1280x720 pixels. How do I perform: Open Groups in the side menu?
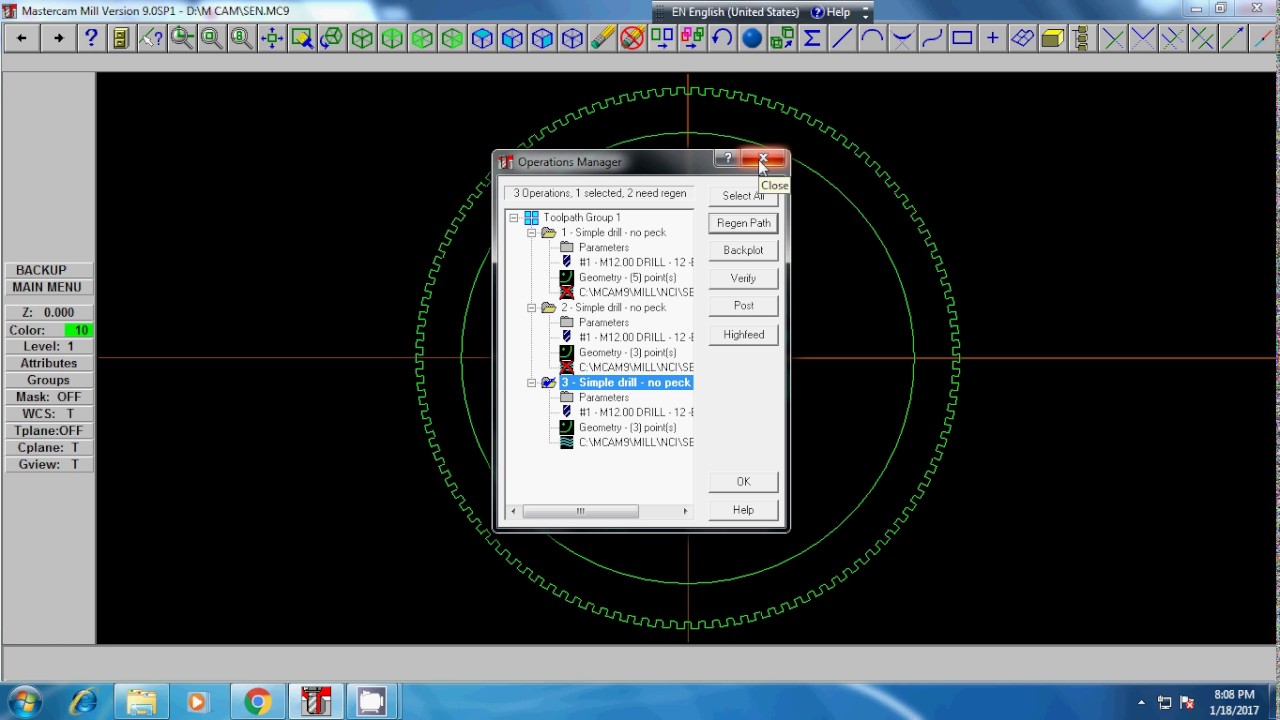click(48, 380)
